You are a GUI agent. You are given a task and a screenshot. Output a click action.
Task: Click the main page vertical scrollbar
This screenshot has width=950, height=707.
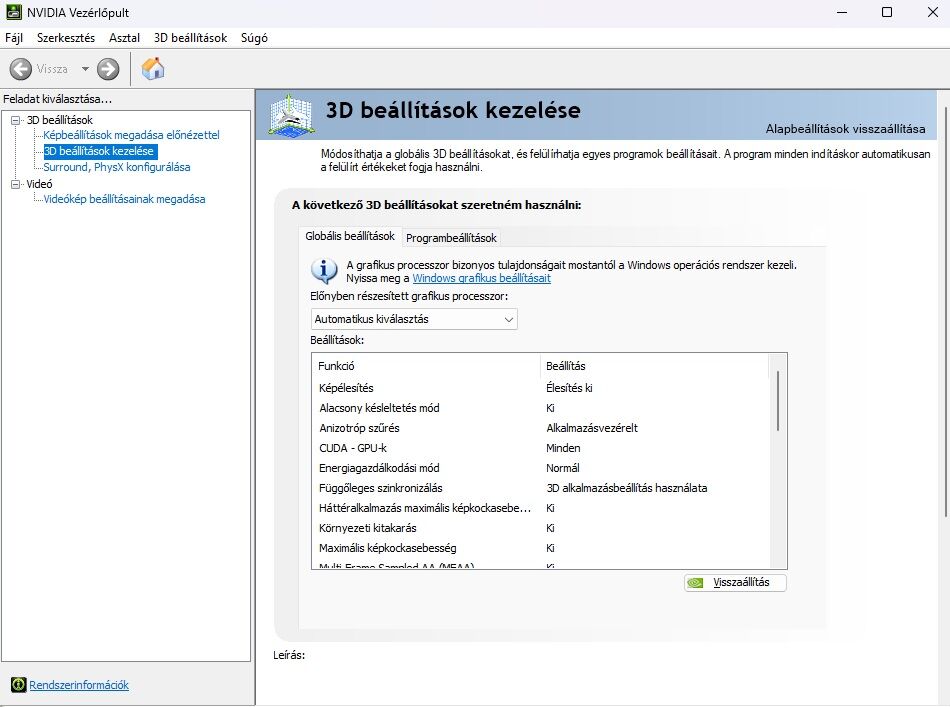(945, 311)
